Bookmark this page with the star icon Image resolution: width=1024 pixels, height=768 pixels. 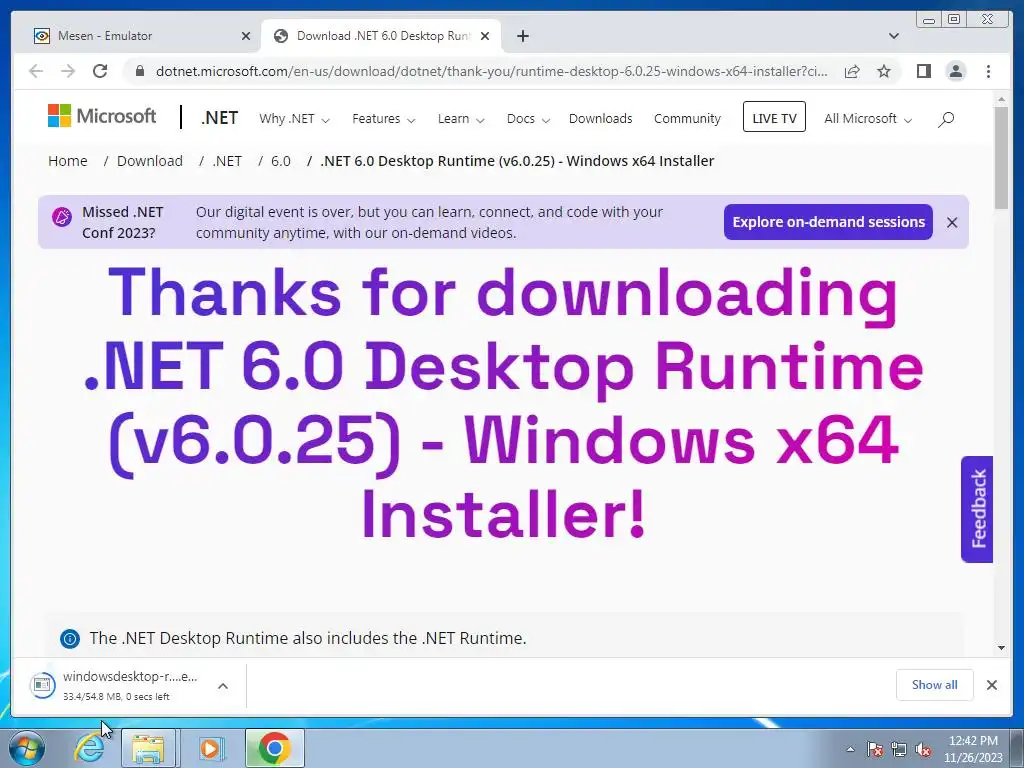point(884,71)
